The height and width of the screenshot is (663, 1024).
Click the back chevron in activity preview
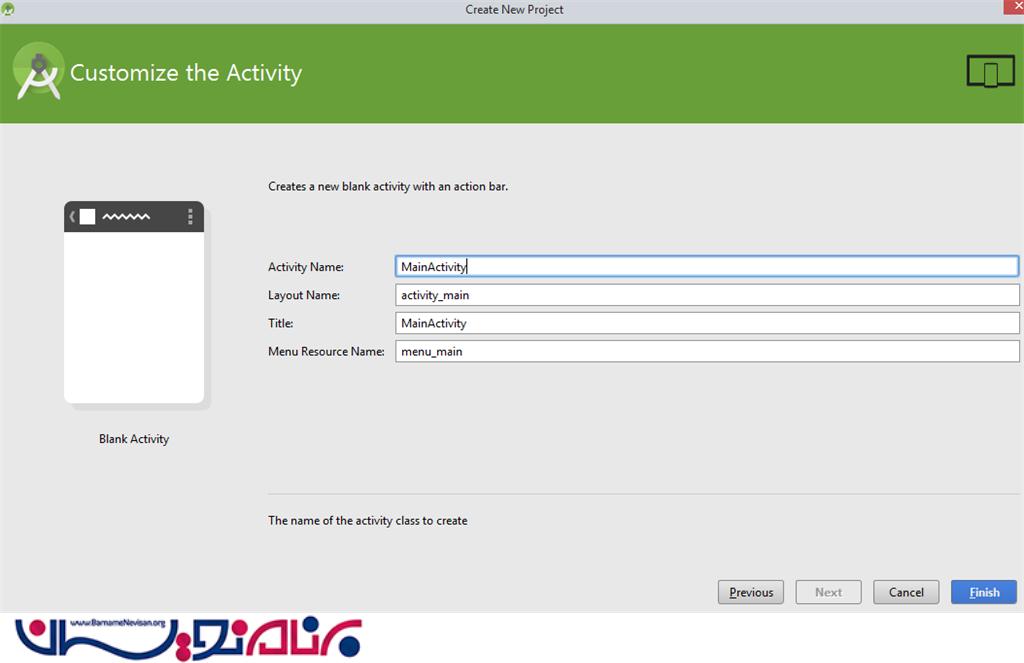pos(72,216)
